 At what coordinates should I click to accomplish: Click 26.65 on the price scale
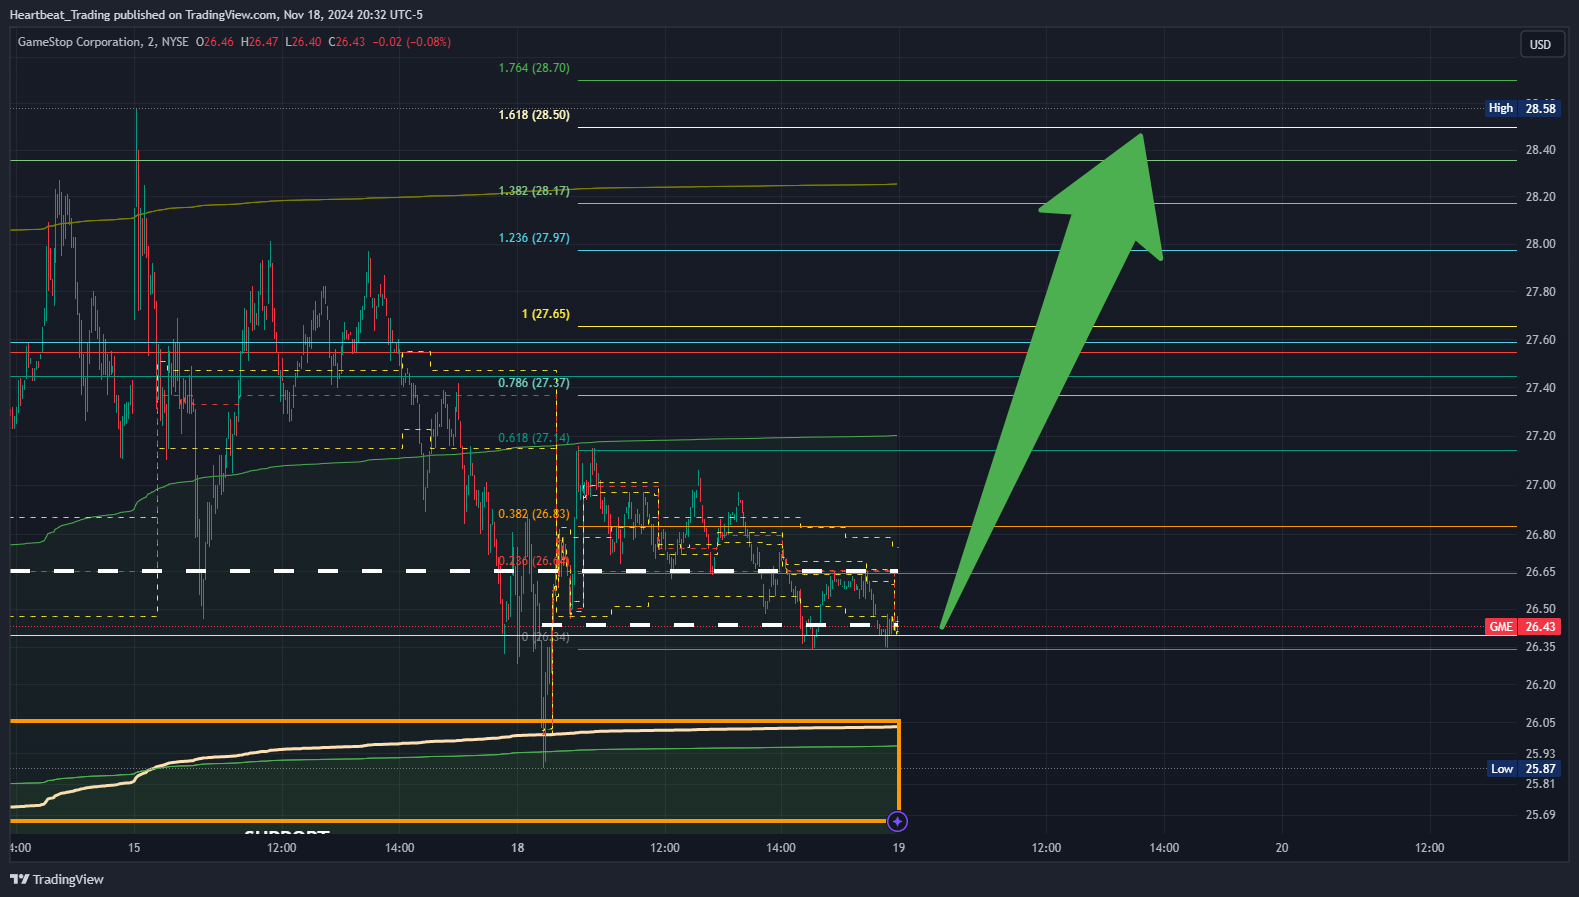(x=1540, y=572)
